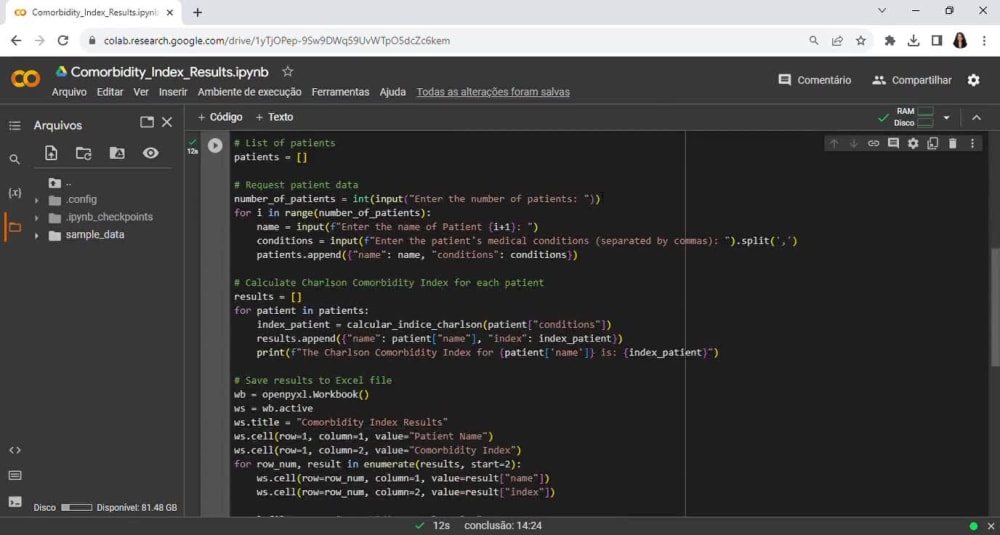The width and height of the screenshot is (1000, 535).
Task: Click 'Todas as alterações foram salvas' link
Action: pyautogui.click(x=493, y=92)
